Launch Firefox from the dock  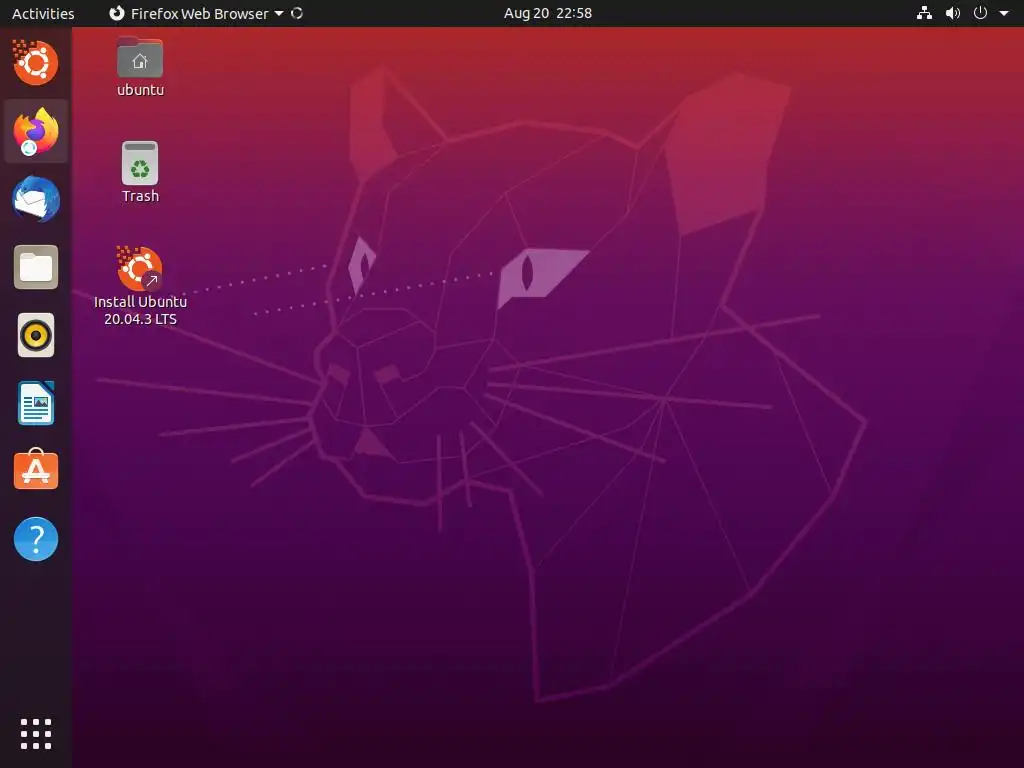(x=35, y=131)
